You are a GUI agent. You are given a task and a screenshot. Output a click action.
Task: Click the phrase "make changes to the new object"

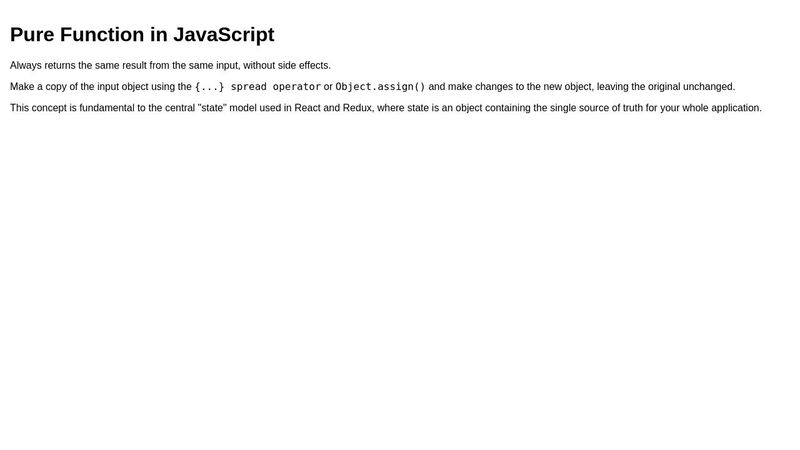519,87
